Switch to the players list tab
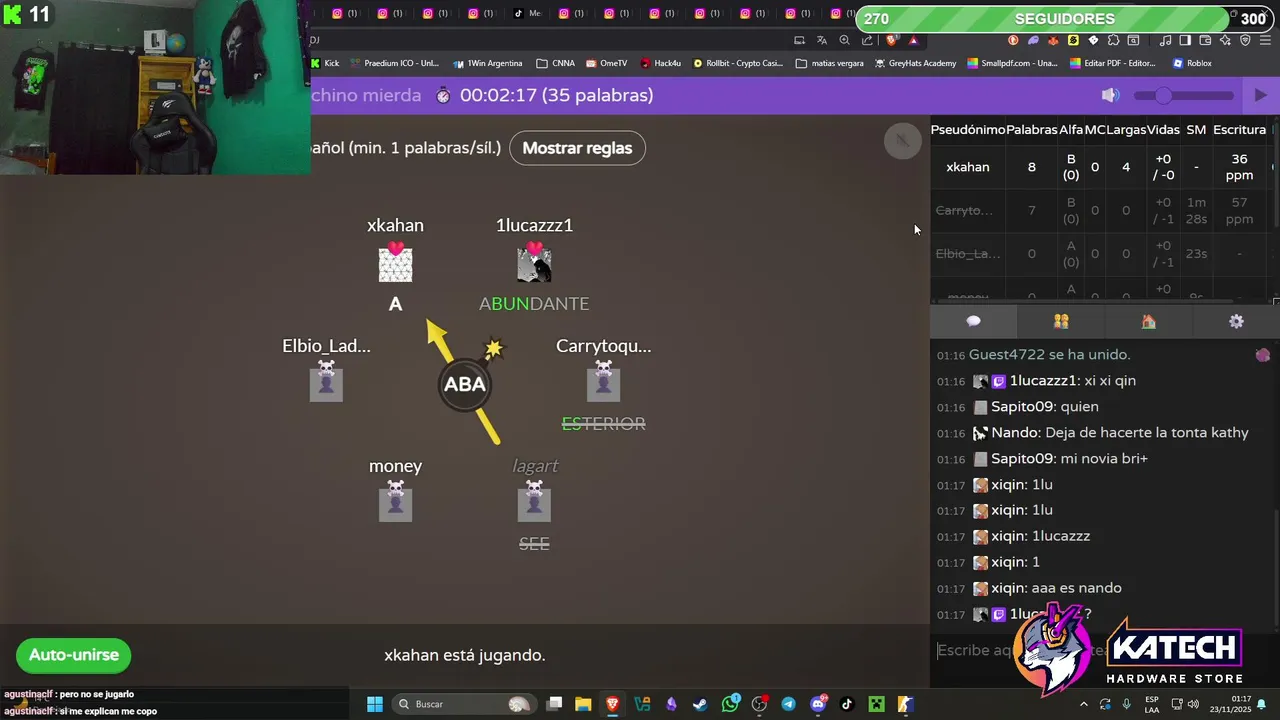Screen dimensions: 1280x720 [x=1061, y=321]
